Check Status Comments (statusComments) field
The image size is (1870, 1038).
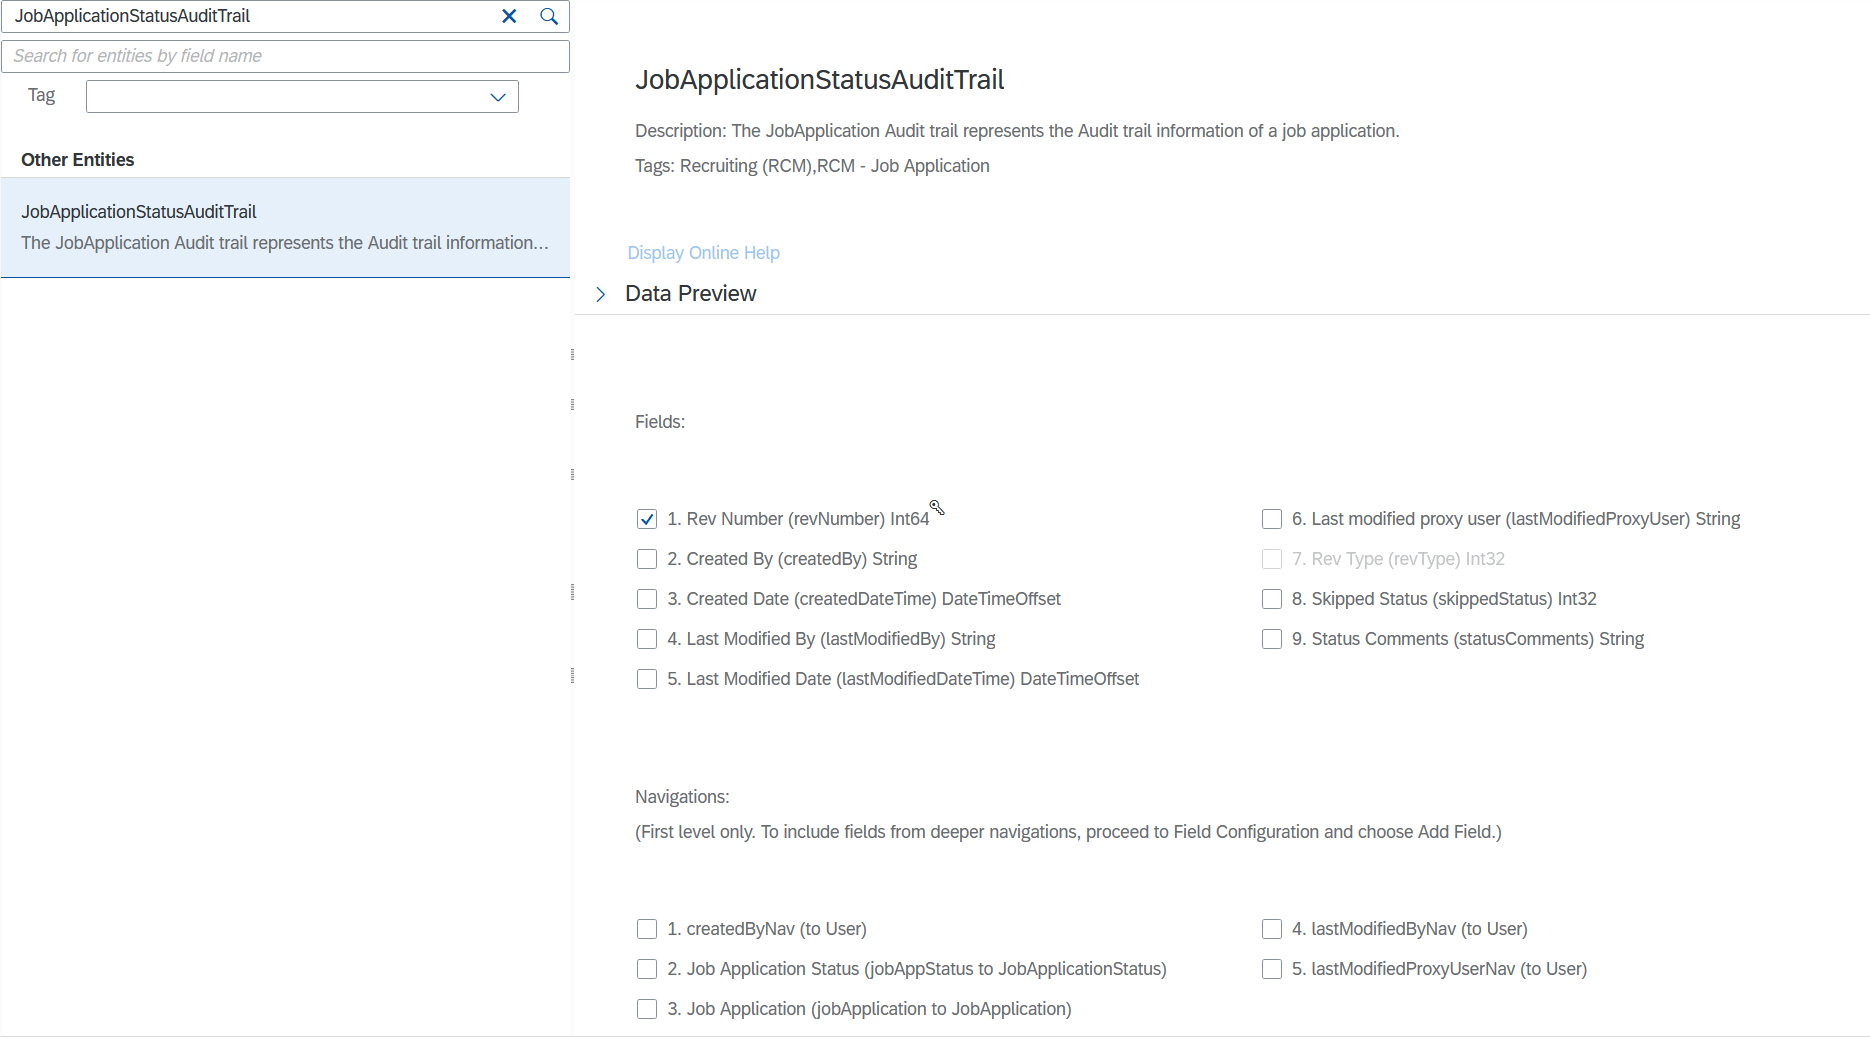pos(1272,639)
